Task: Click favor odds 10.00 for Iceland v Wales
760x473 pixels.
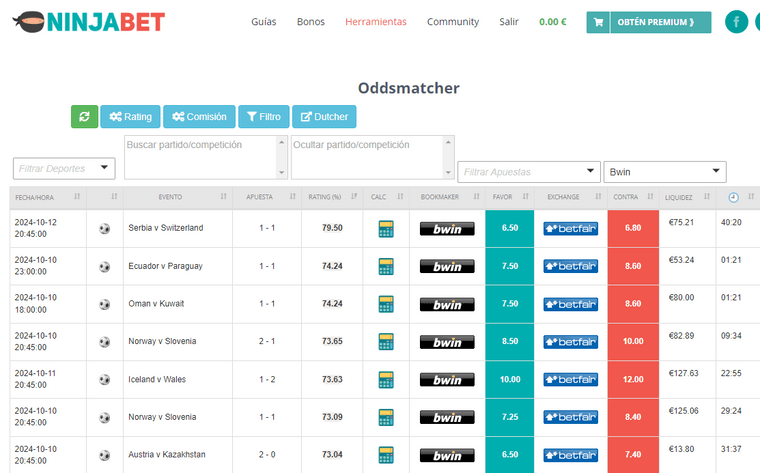Action: coord(510,379)
